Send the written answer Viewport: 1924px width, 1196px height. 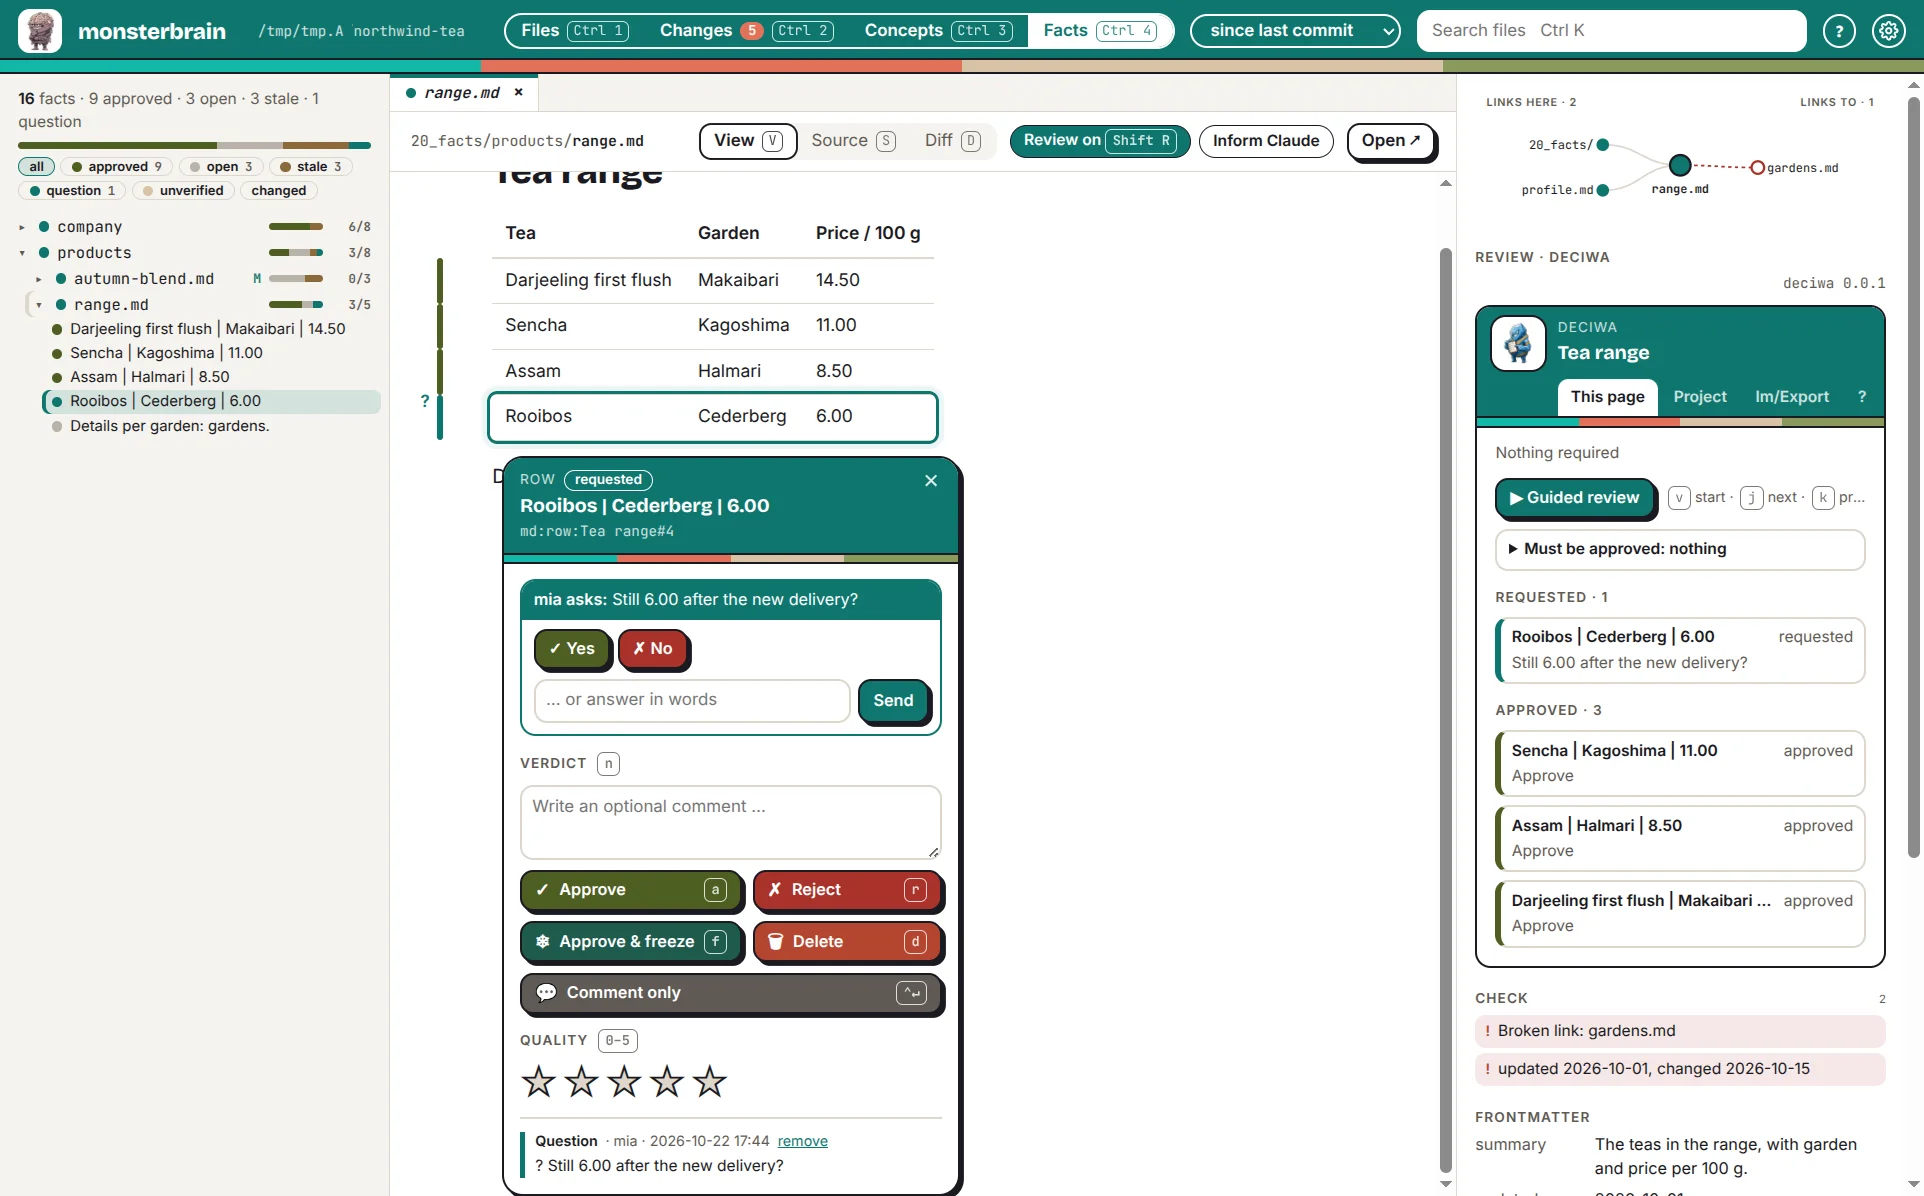[x=893, y=701]
